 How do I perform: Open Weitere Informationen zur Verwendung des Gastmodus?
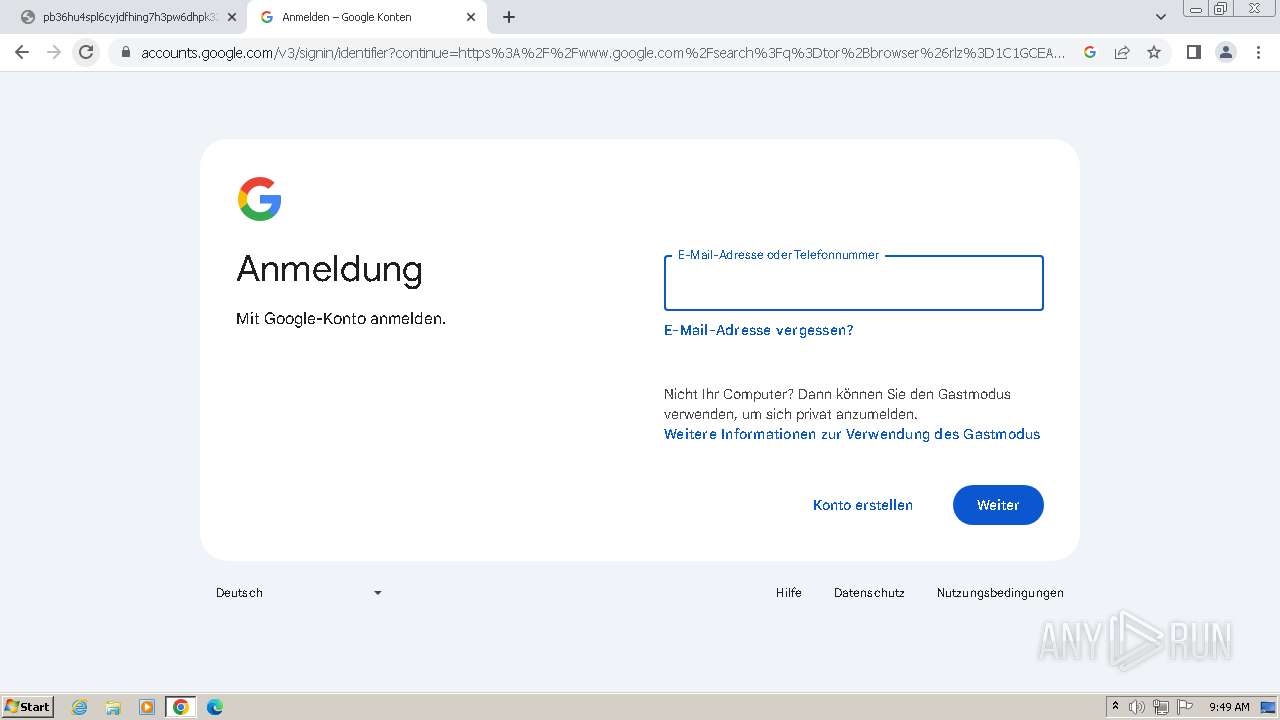click(852, 434)
